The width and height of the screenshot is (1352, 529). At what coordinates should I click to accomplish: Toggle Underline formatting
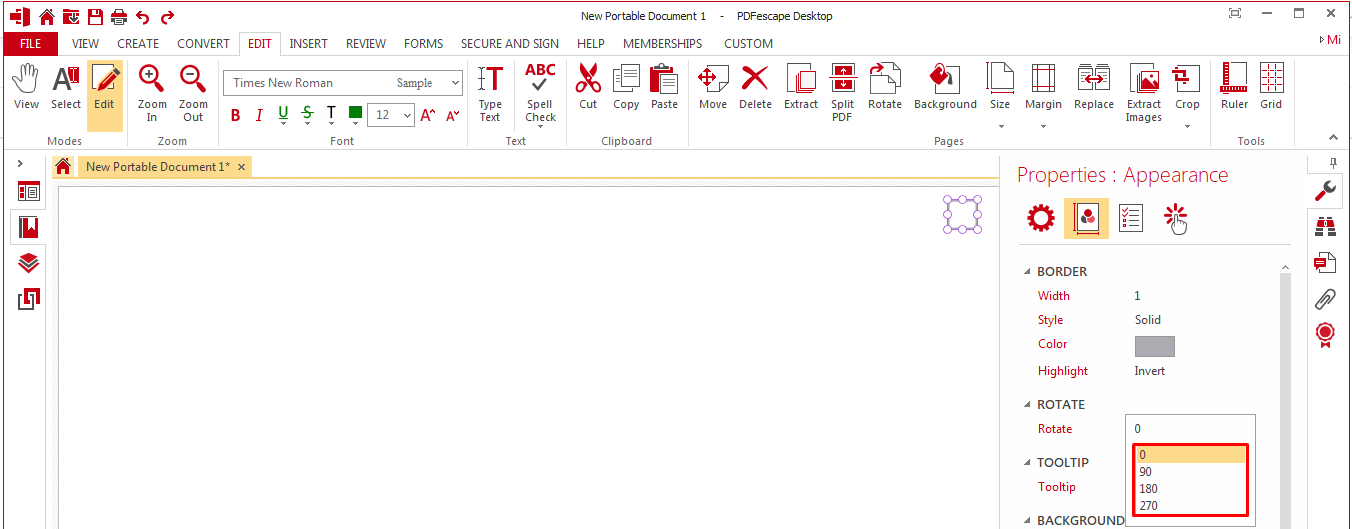point(283,115)
